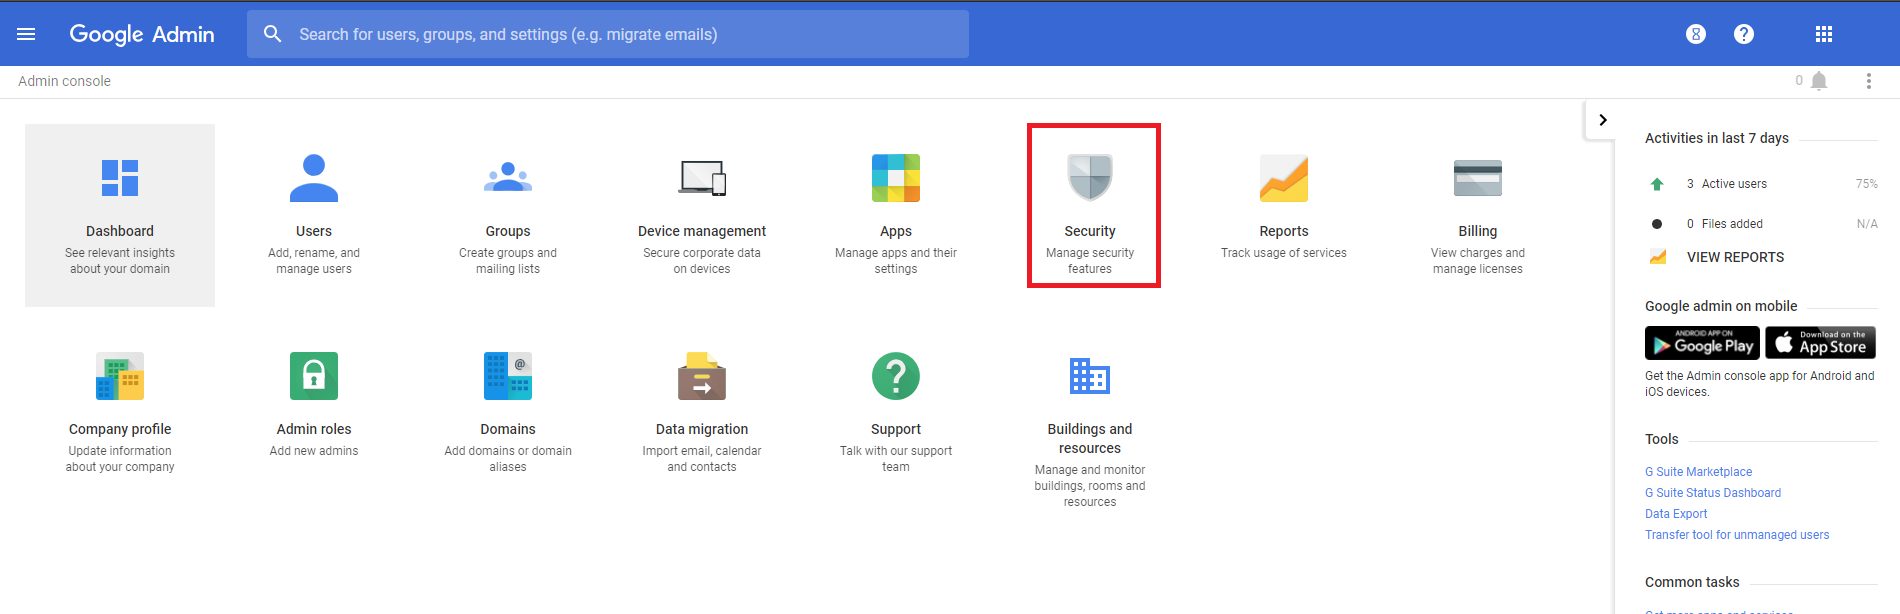The width and height of the screenshot is (1900, 614).
Task: Click the Users label text
Action: pos(314,231)
